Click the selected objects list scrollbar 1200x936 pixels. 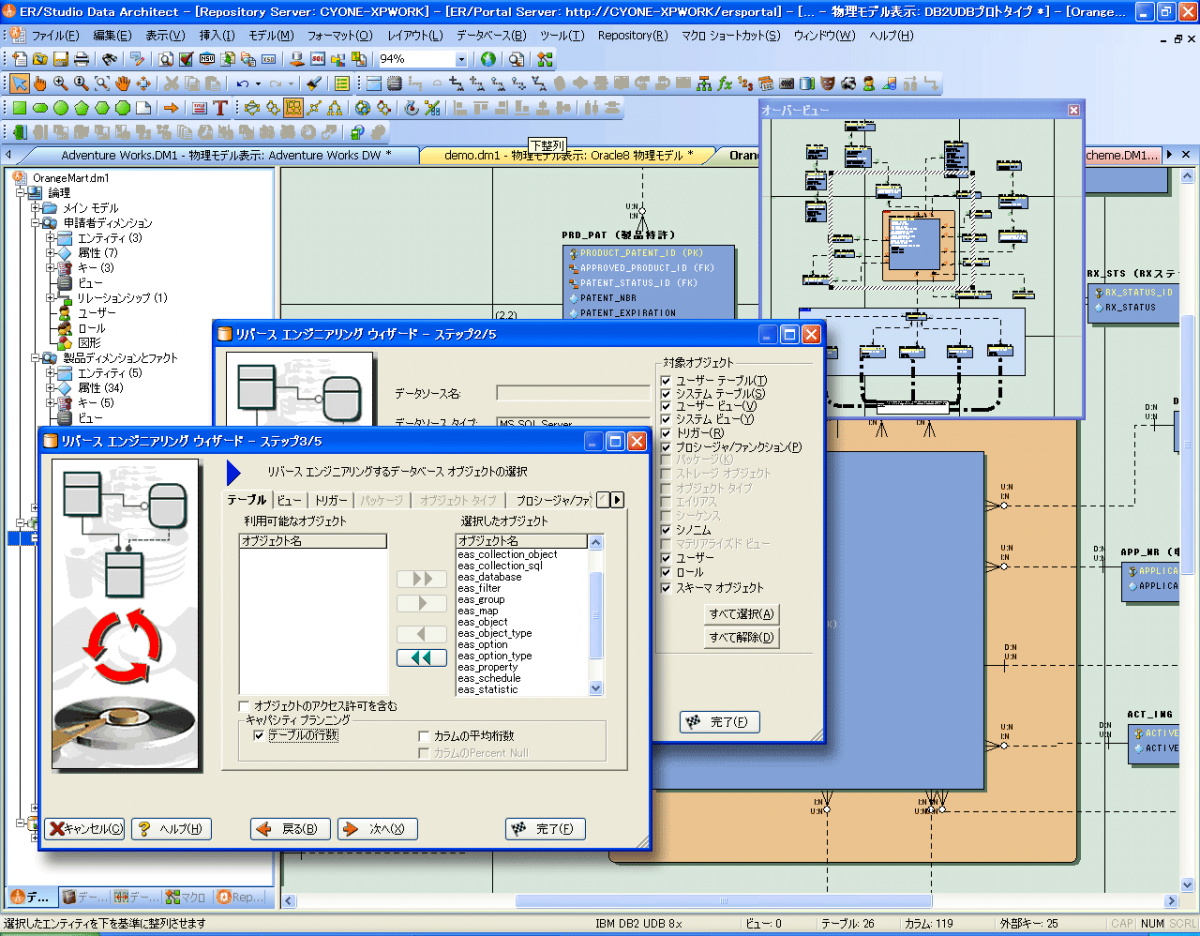pyautogui.click(x=596, y=615)
